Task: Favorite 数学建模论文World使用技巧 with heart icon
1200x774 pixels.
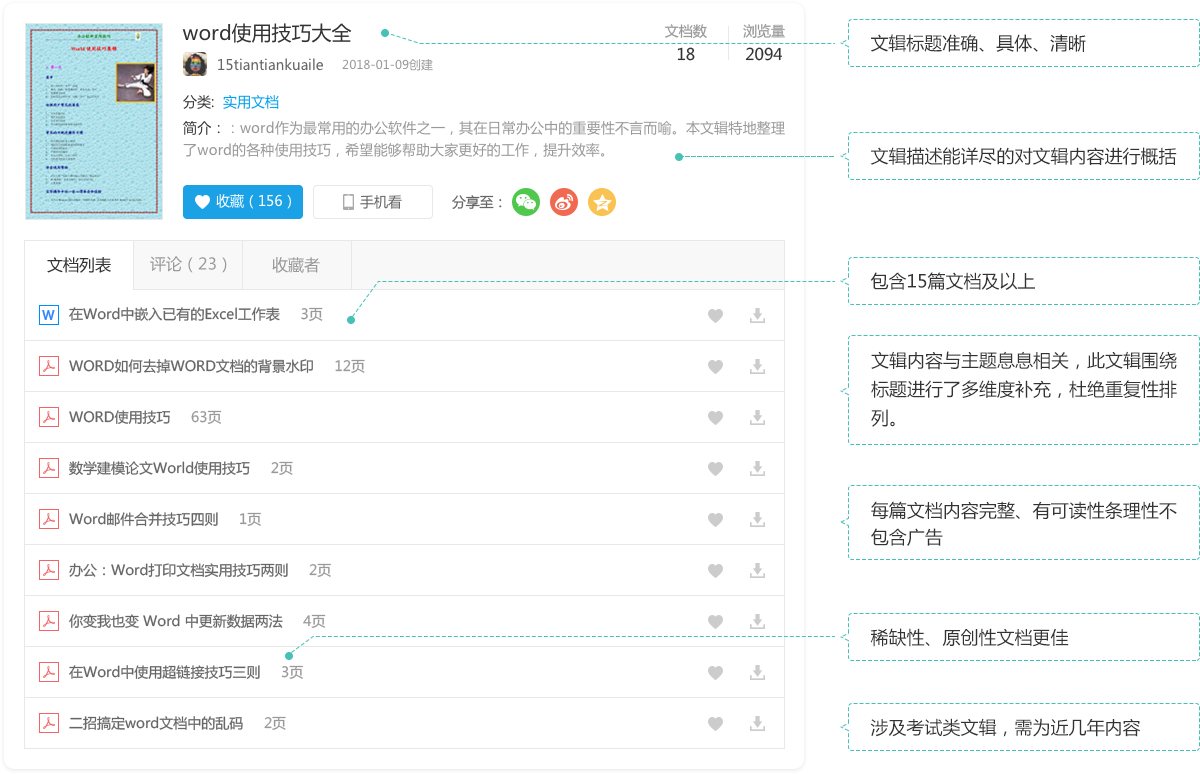Action: point(715,468)
